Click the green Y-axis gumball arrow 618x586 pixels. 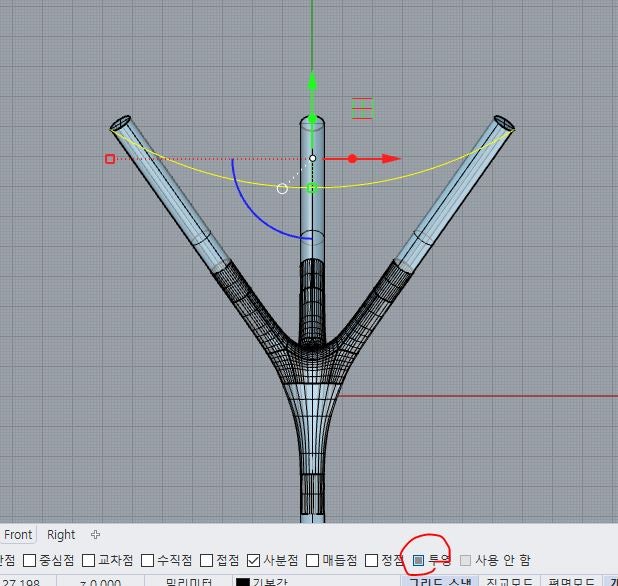pyautogui.click(x=312, y=84)
